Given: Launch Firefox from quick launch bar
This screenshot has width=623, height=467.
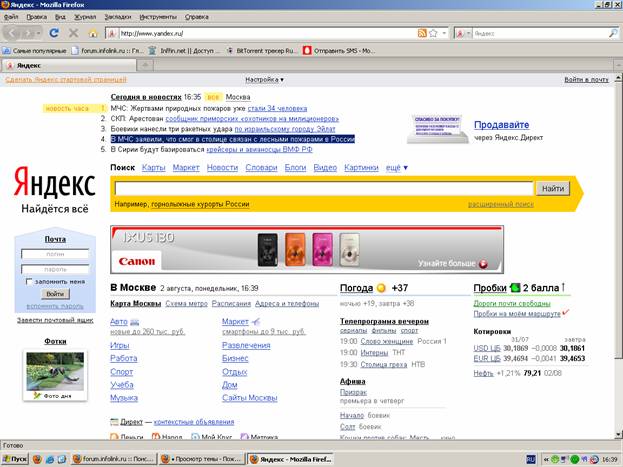Looking at the screenshot, I should click(x=37, y=459).
